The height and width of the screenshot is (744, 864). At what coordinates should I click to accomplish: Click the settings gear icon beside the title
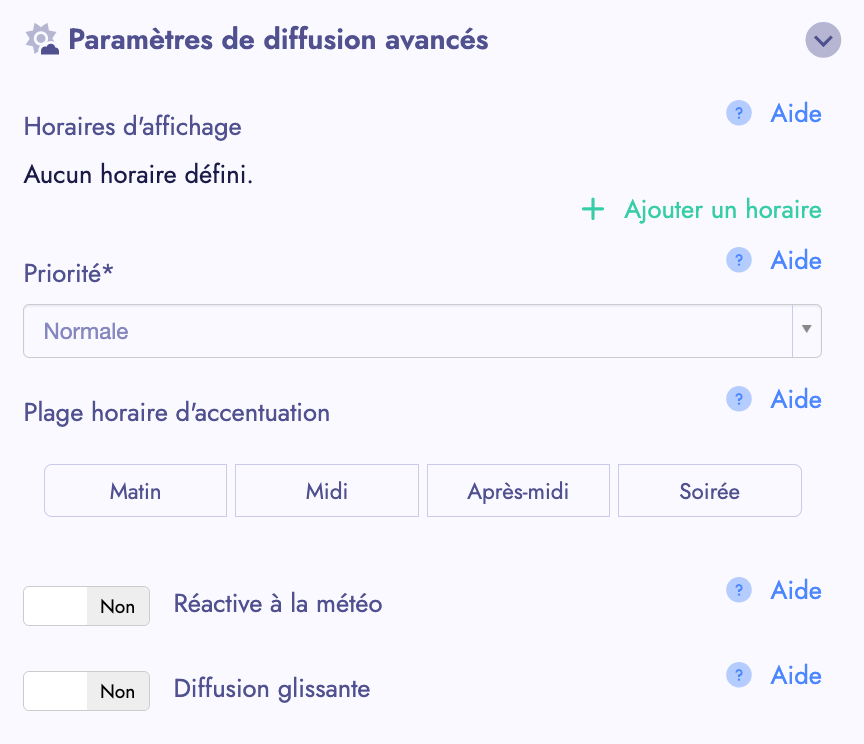point(42,41)
